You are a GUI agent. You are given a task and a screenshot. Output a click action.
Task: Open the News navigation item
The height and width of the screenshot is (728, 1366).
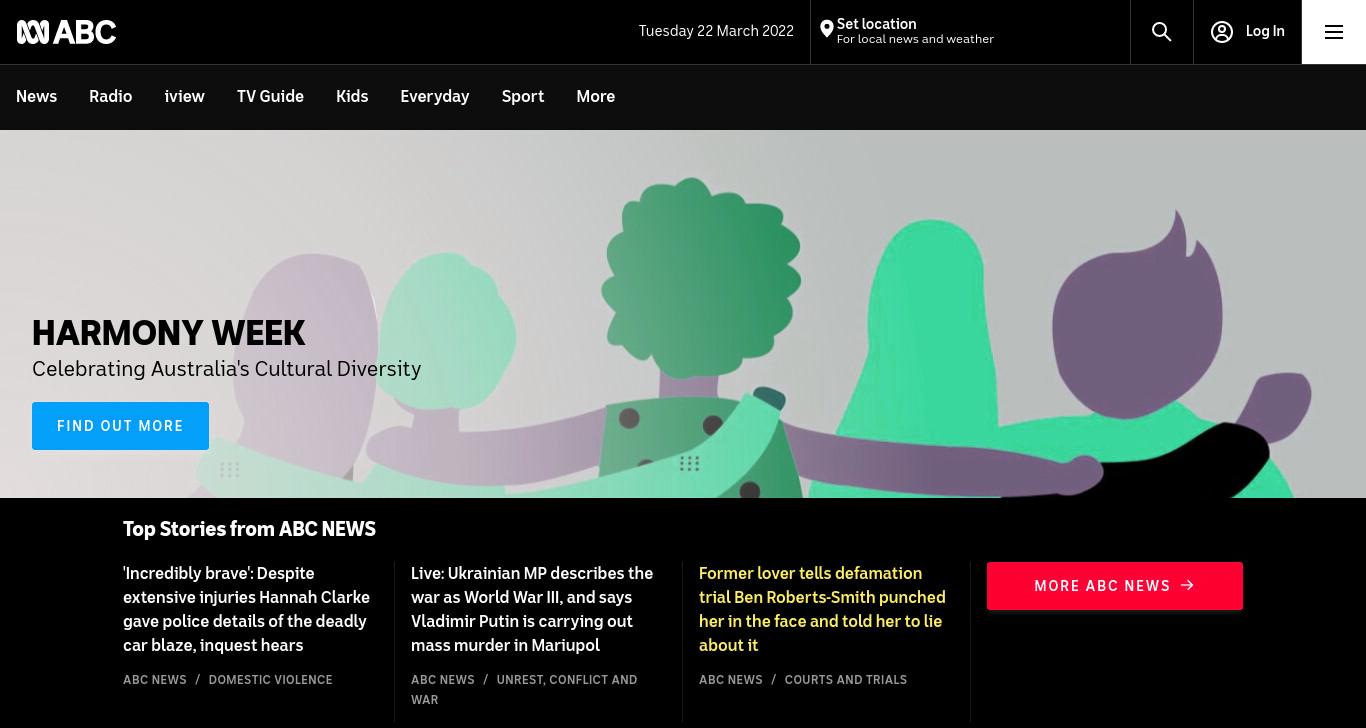(x=36, y=97)
